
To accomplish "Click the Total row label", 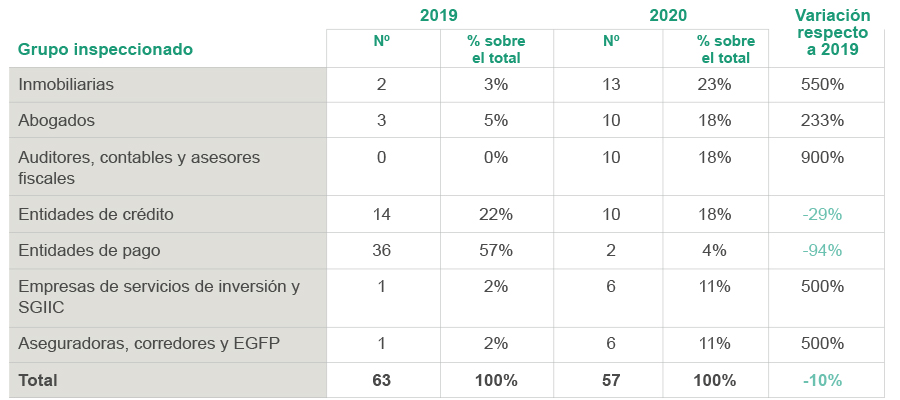I will click(x=38, y=380).
